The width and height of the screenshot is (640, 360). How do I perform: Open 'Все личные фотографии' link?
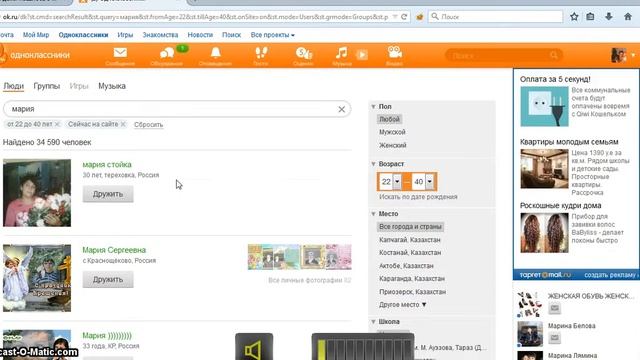(x=309, y=280)
